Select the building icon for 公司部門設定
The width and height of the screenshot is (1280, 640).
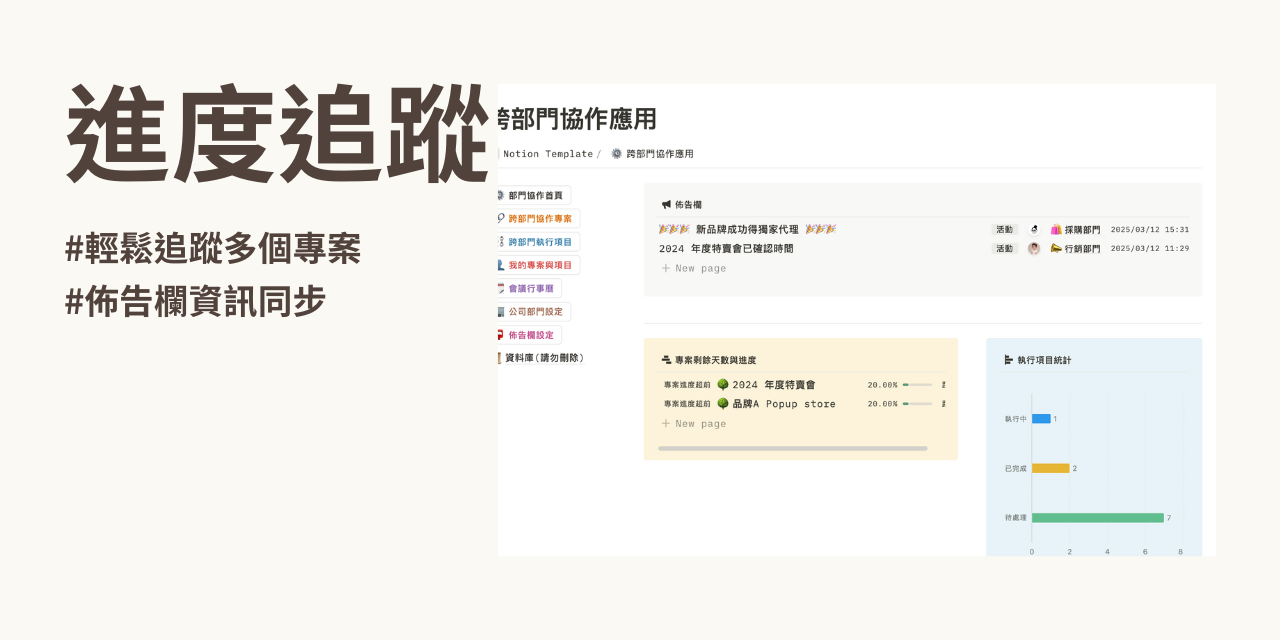click(x=500, y=312)
